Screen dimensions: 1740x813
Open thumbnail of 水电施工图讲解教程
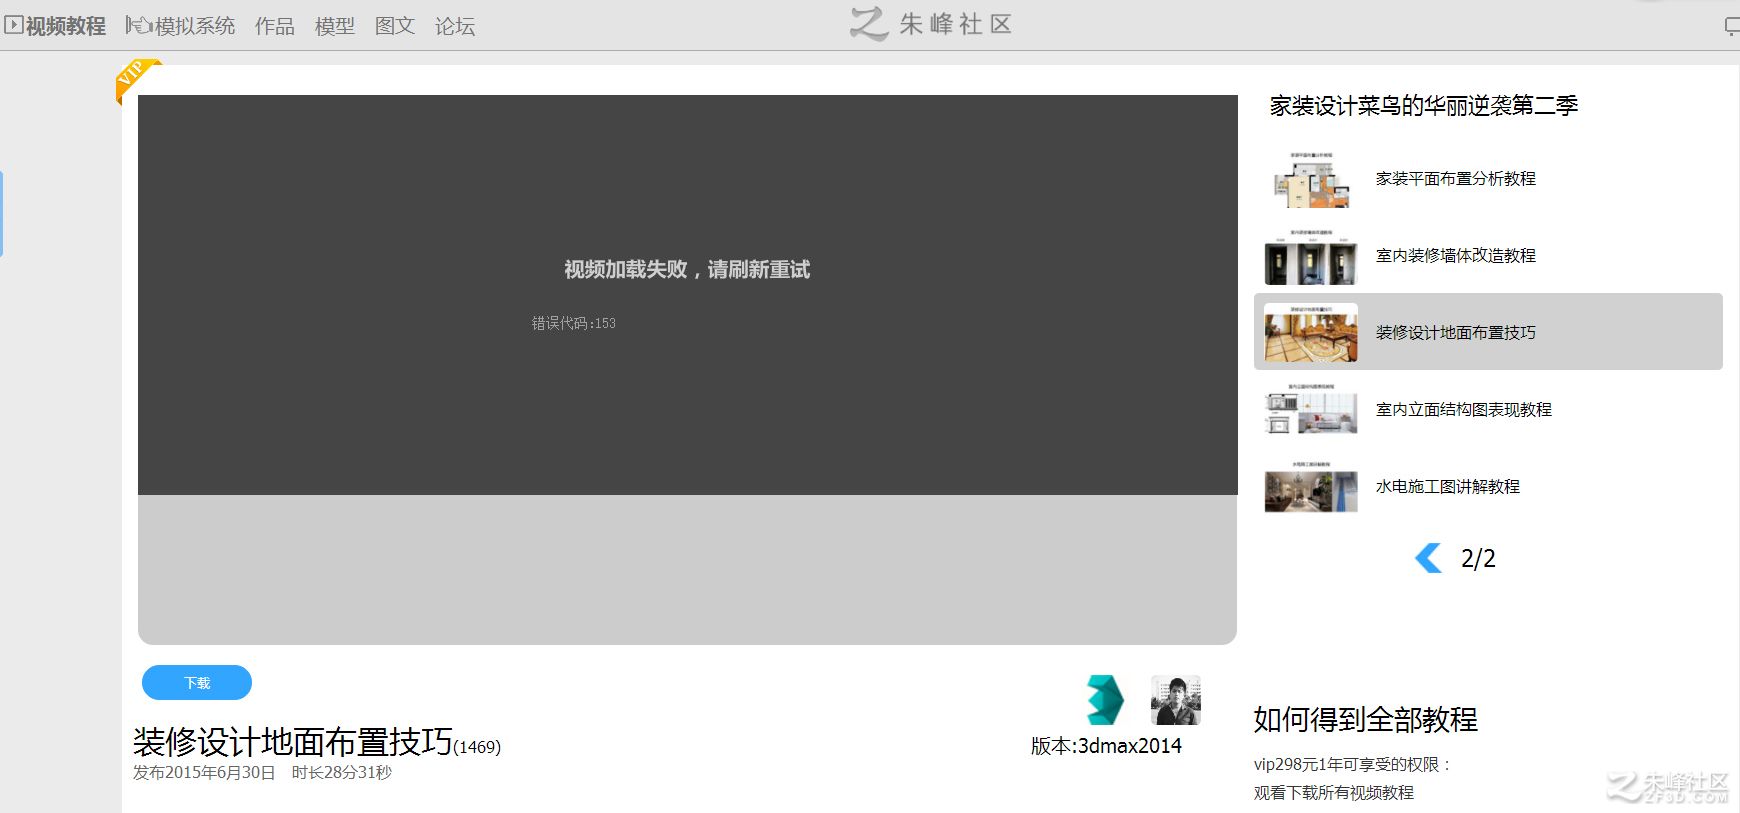1311,486
